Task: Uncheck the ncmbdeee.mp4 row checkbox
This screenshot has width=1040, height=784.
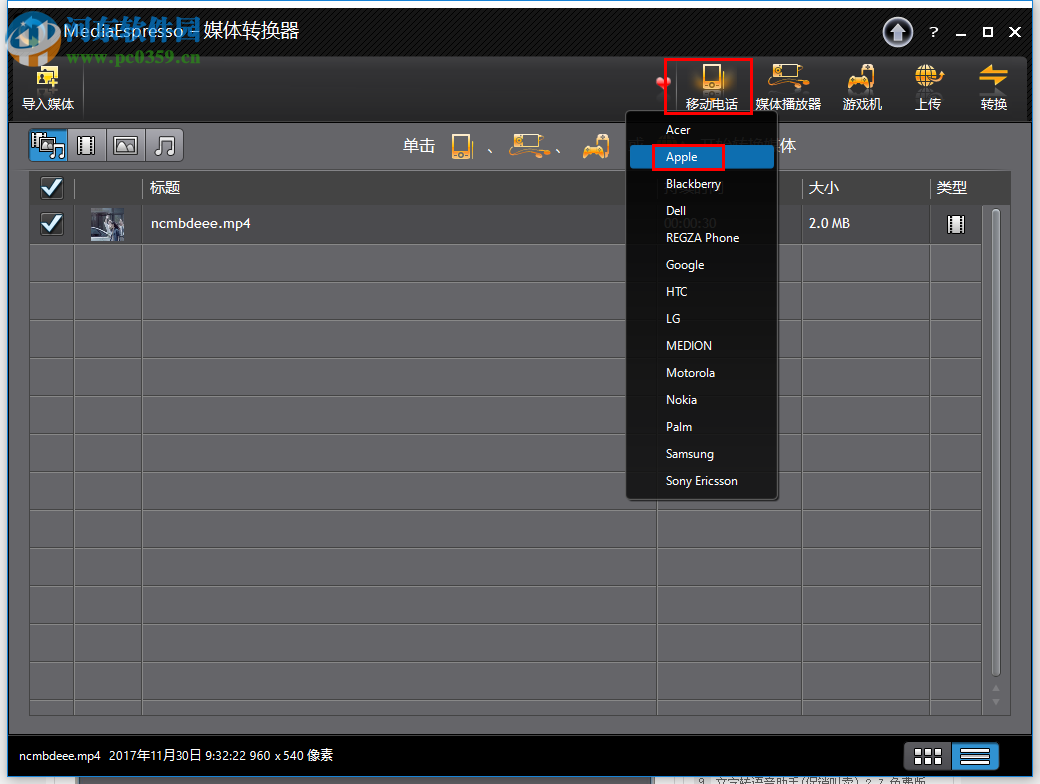Action: point(52,224)
